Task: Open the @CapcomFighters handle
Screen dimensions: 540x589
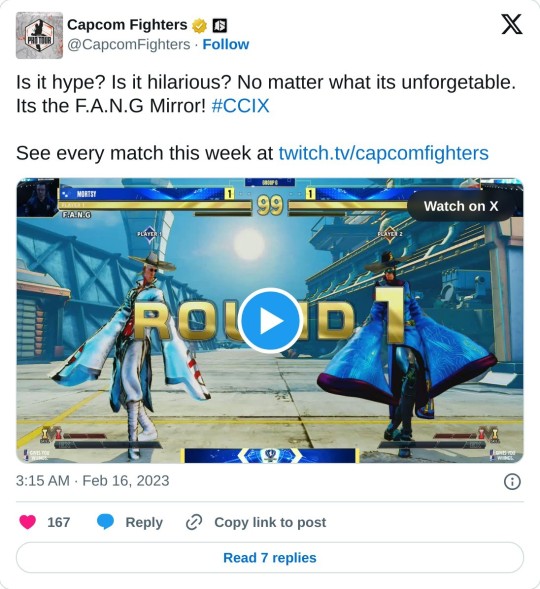Action: pos(129,44)
